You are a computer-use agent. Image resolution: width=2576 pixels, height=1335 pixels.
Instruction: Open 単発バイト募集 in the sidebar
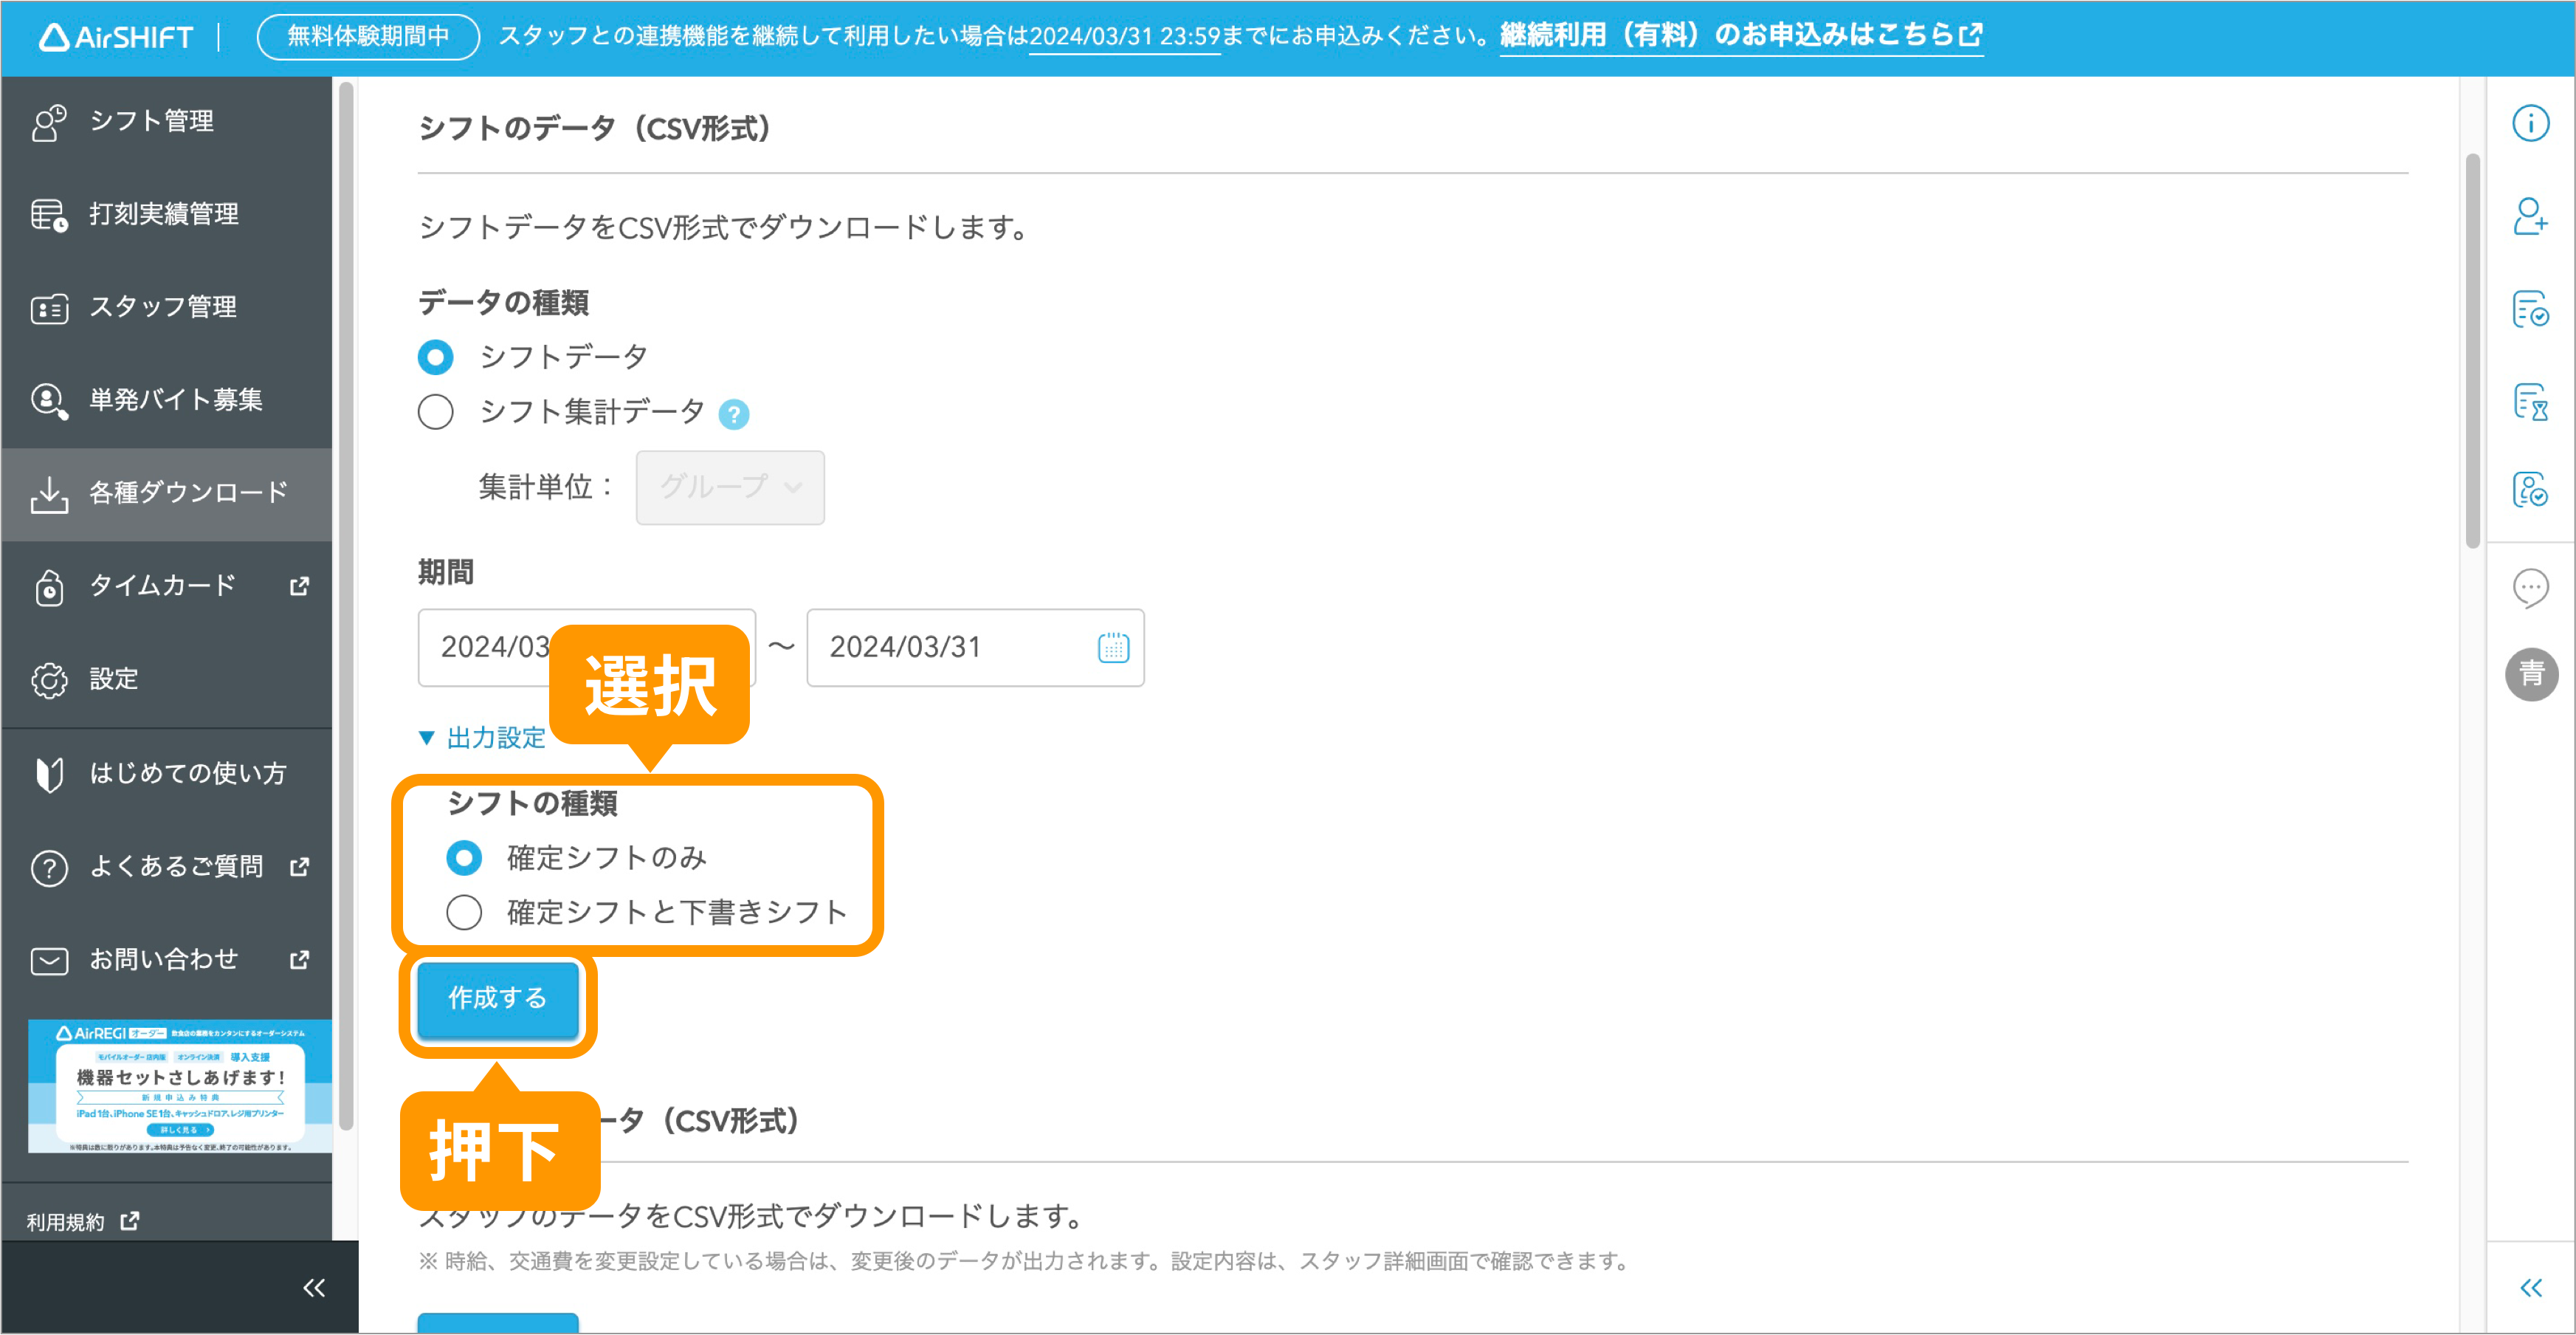(x=166, y=400)
